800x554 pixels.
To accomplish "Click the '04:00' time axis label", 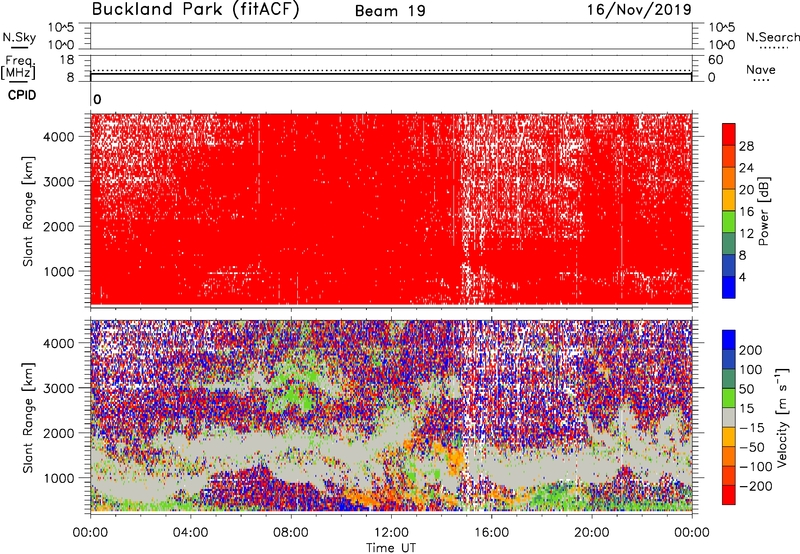I will click(190, 533).
